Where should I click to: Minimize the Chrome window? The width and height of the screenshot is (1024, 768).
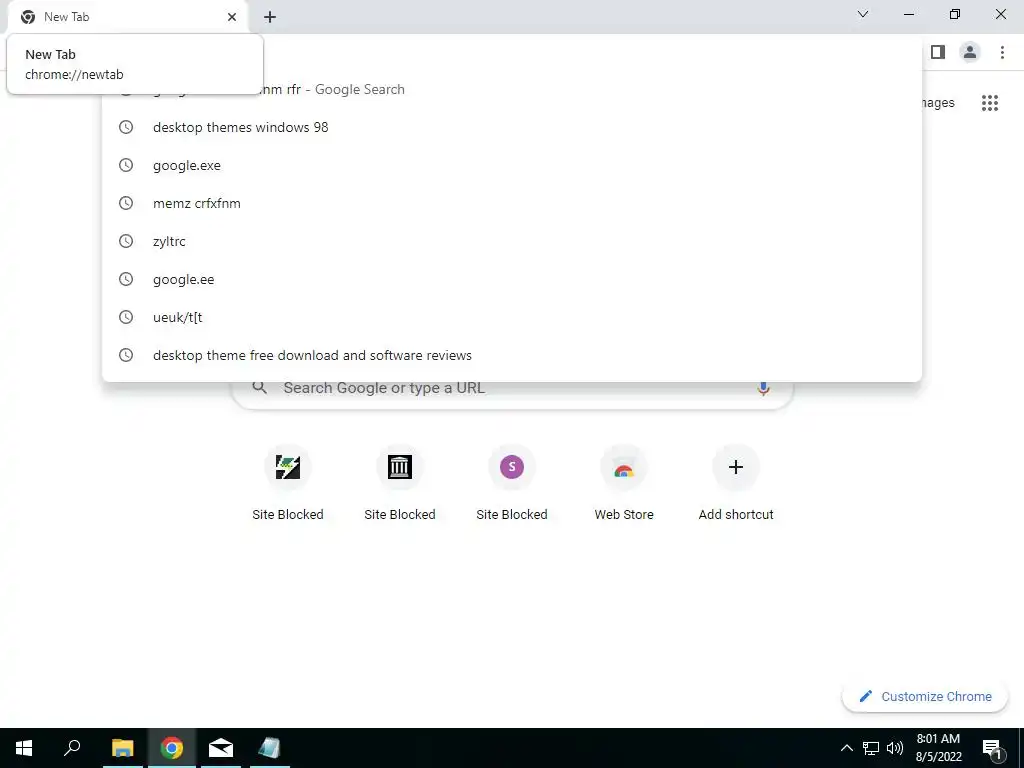pyautogui.click(x=909, y=14)
